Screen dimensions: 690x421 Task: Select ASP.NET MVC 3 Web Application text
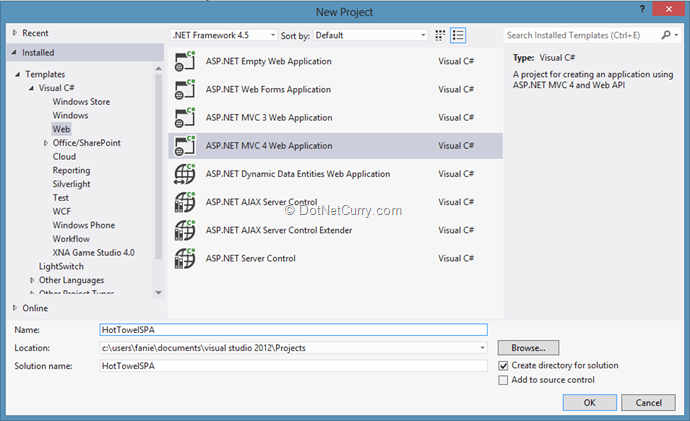tap(269, 117)
